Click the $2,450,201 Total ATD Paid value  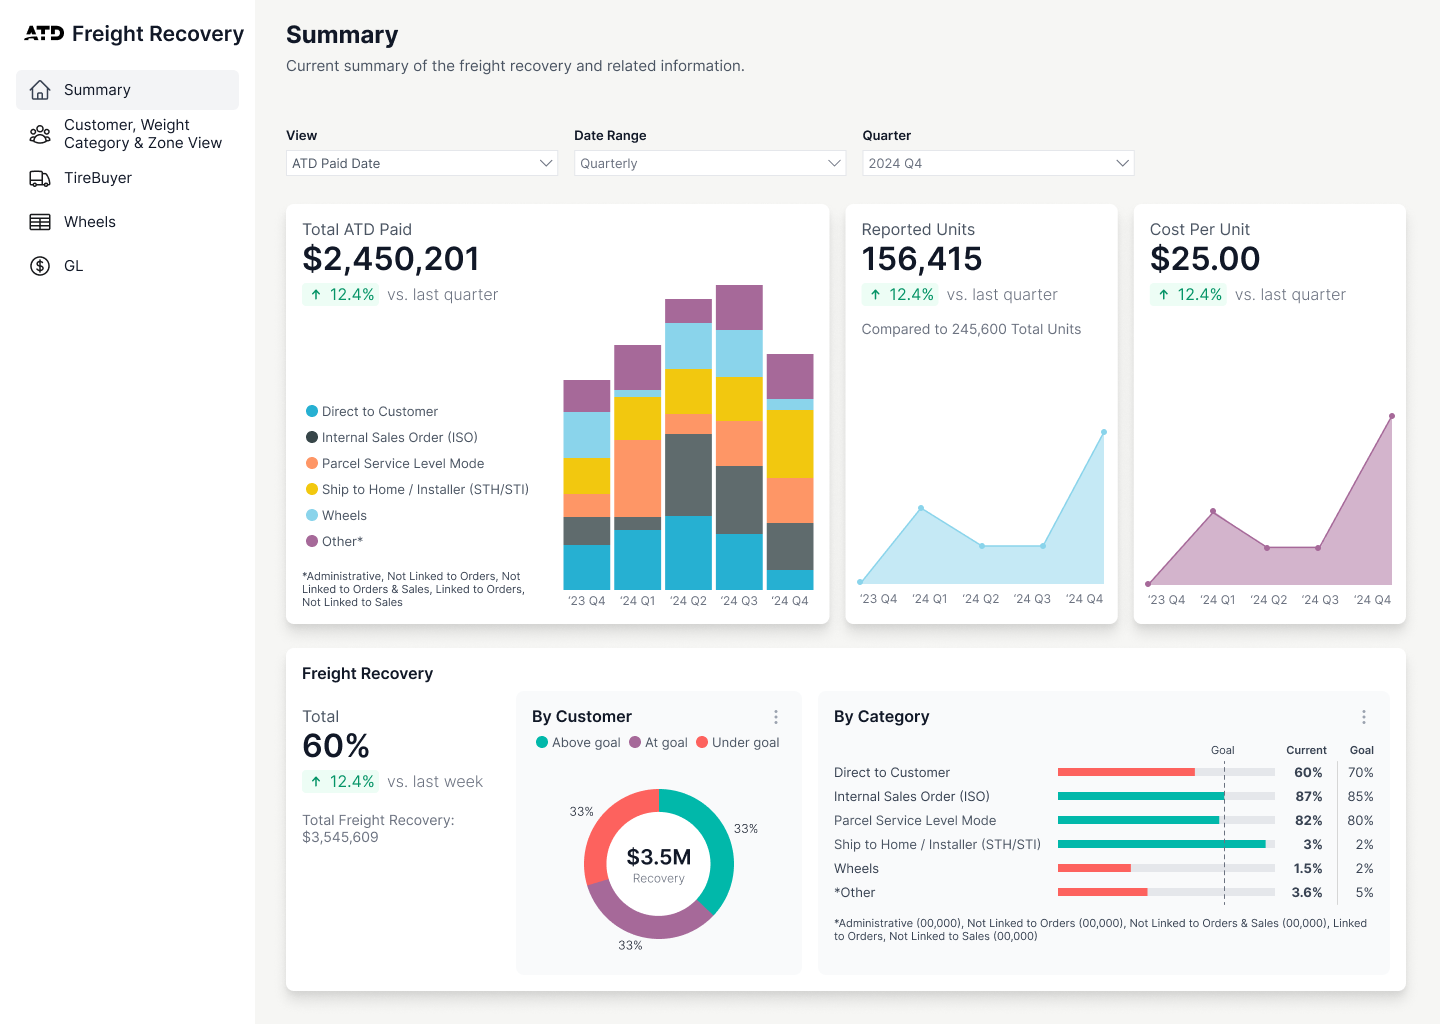click(x=391, y=259)
